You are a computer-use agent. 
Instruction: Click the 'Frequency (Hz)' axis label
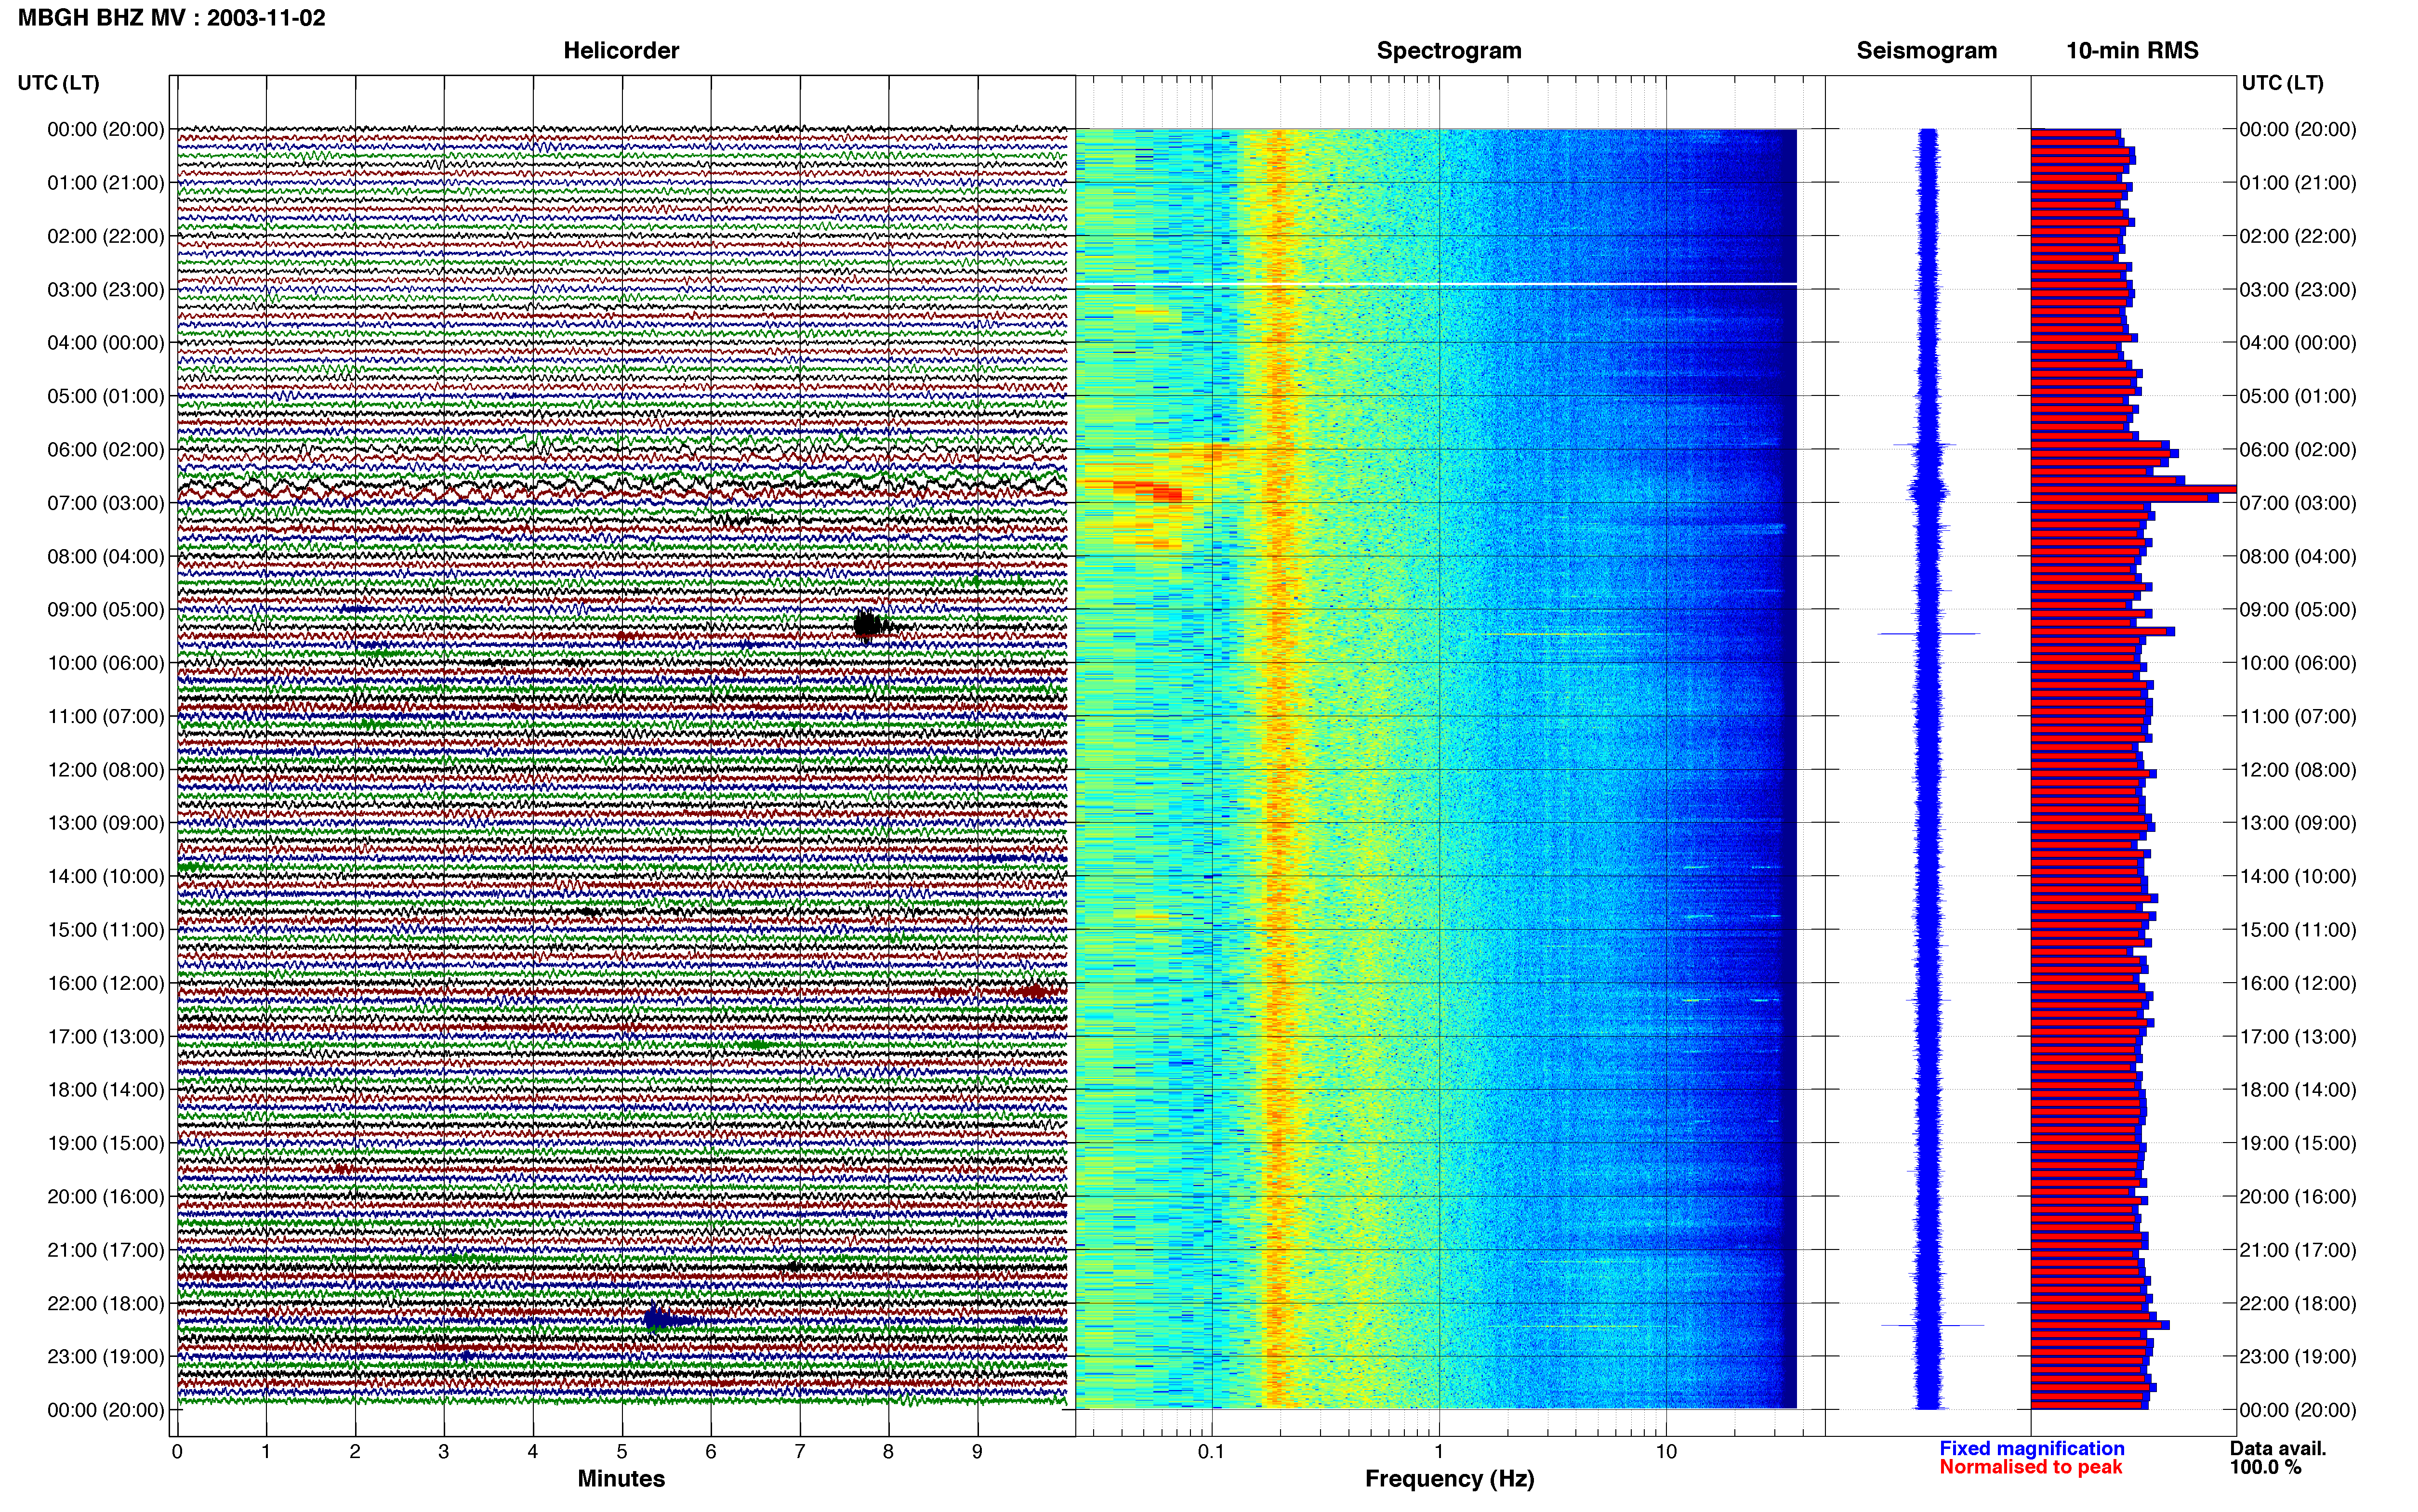tap(1449, 1478)
